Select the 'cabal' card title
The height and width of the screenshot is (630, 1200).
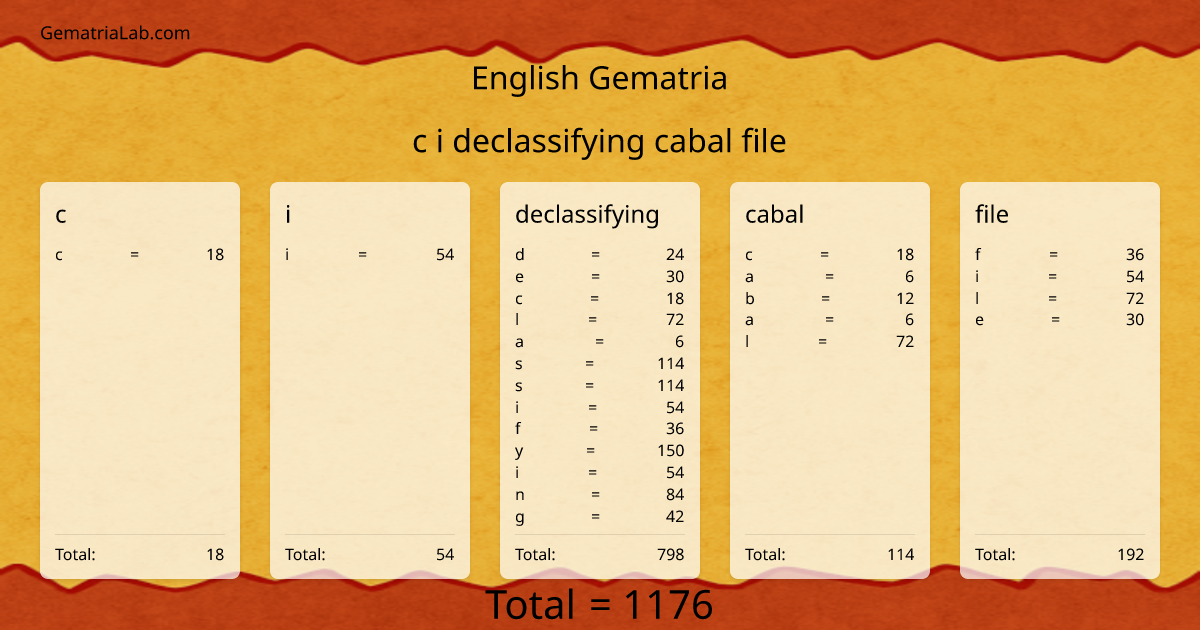click(x=774, y=214)
